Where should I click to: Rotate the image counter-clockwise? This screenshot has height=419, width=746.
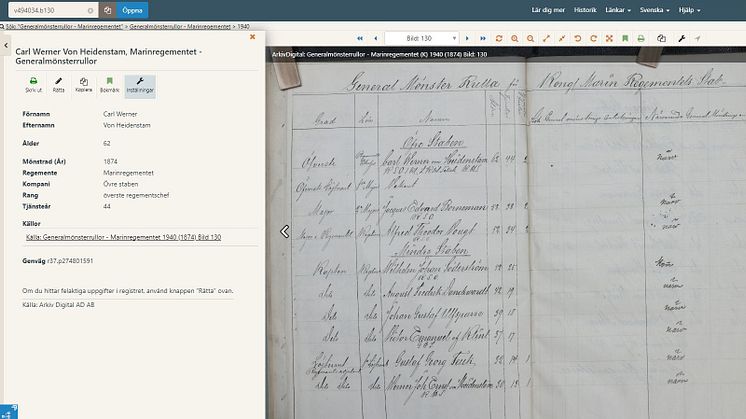click(577, 38)
